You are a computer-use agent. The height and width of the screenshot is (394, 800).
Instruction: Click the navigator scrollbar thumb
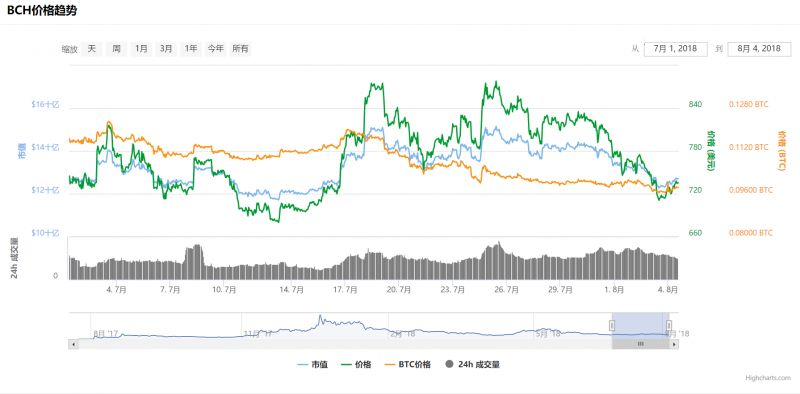(640, 344)
